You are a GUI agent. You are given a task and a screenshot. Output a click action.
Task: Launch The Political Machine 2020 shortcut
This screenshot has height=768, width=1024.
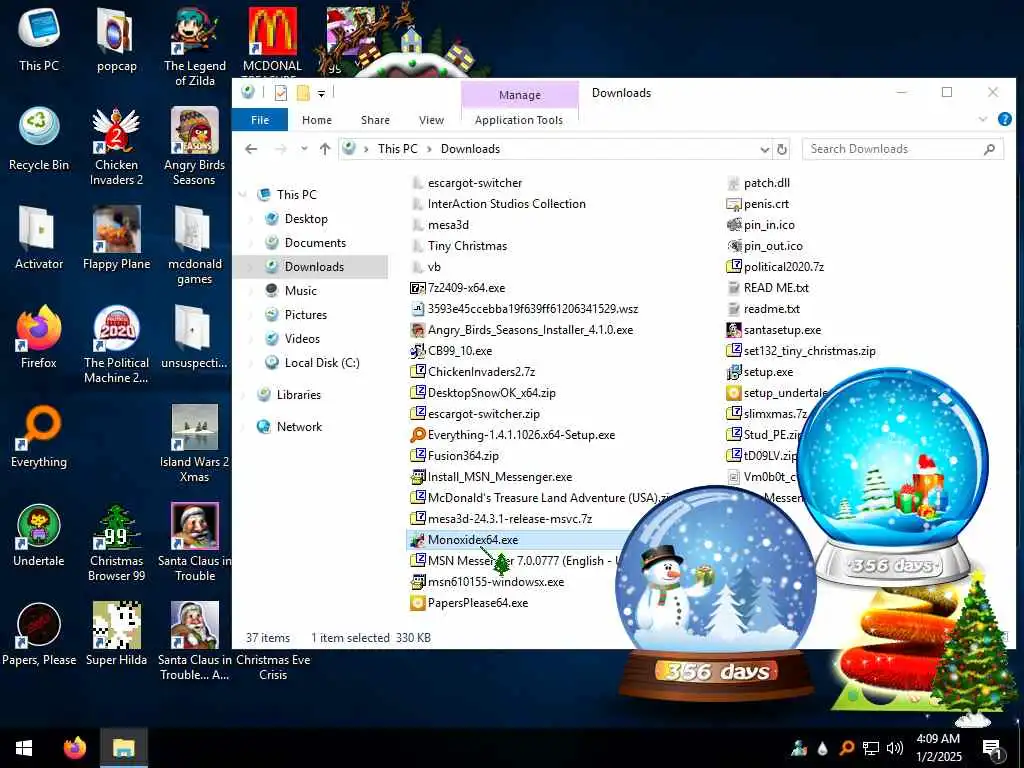pyautogui.click(x=116, y=344)
